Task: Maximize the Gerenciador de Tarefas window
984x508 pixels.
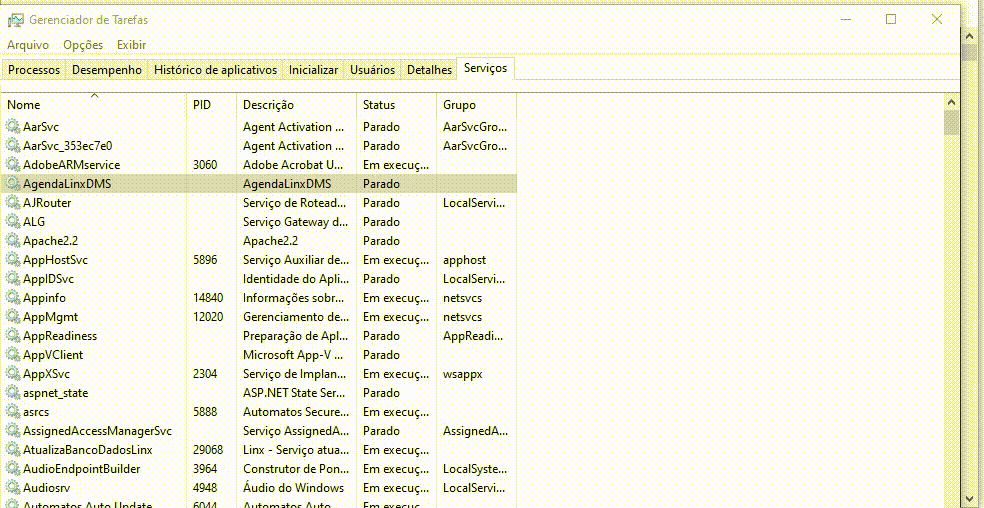Action: (890, 19)
